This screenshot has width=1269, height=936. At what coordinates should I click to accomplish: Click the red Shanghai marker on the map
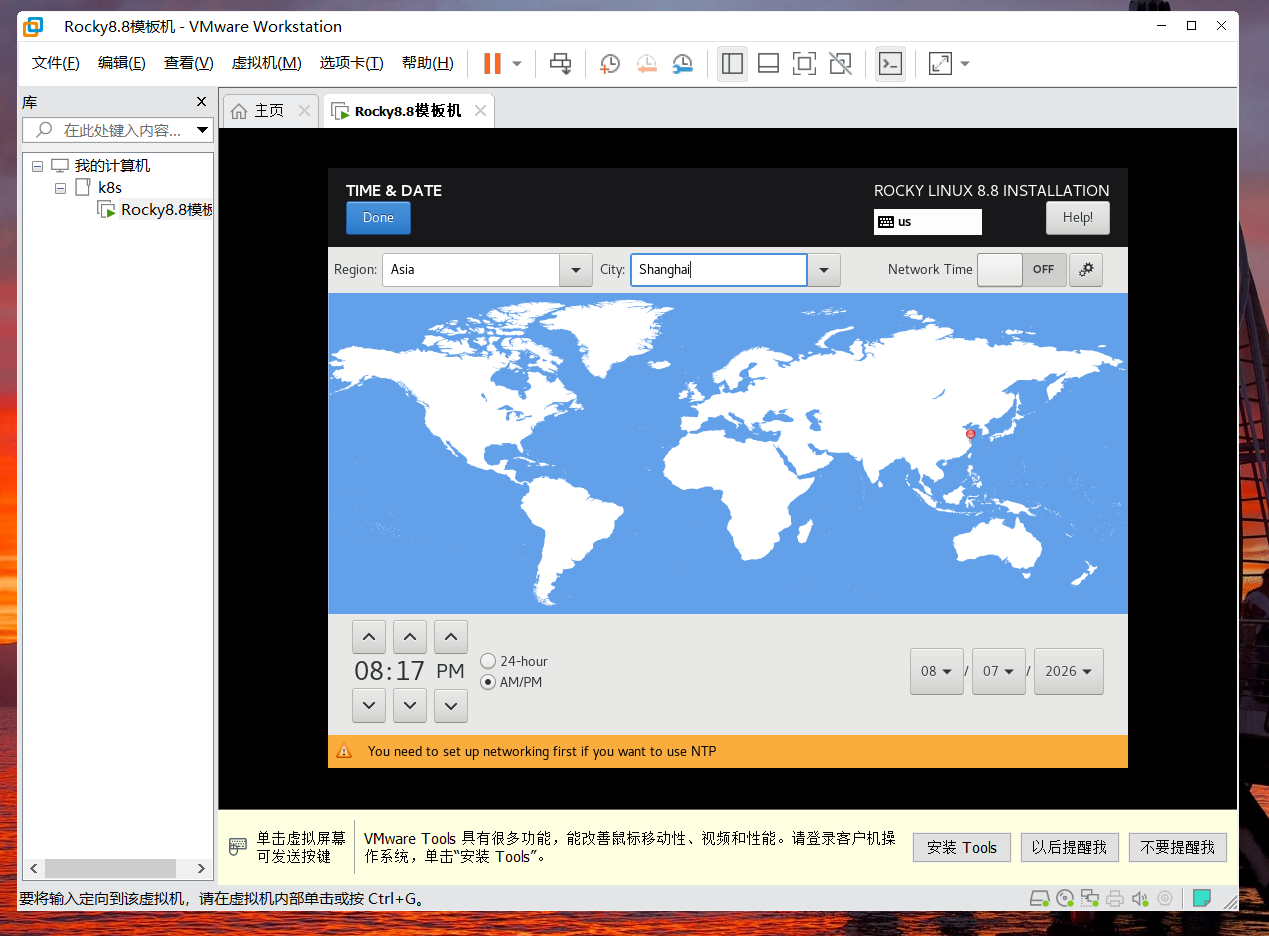click(970, 434)
